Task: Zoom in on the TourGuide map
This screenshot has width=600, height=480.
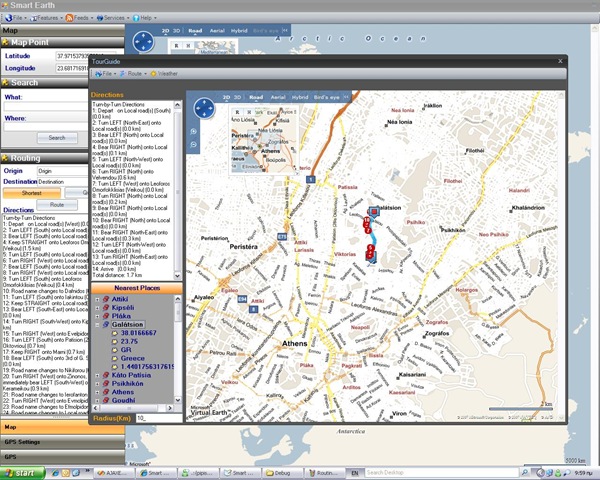Action: coord(194,132)
